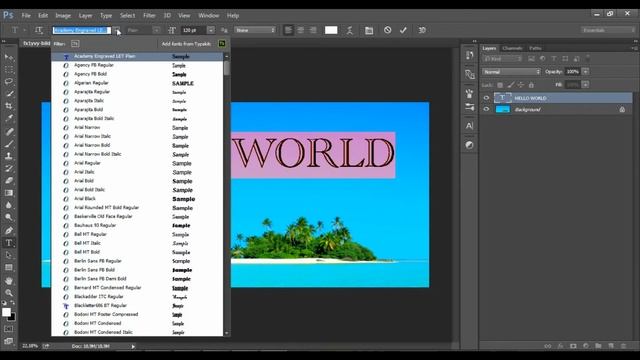Image resolution: width=640 pixels, height=360 pixels.
Task: Open the Image menu
Action: coord(63,16)
